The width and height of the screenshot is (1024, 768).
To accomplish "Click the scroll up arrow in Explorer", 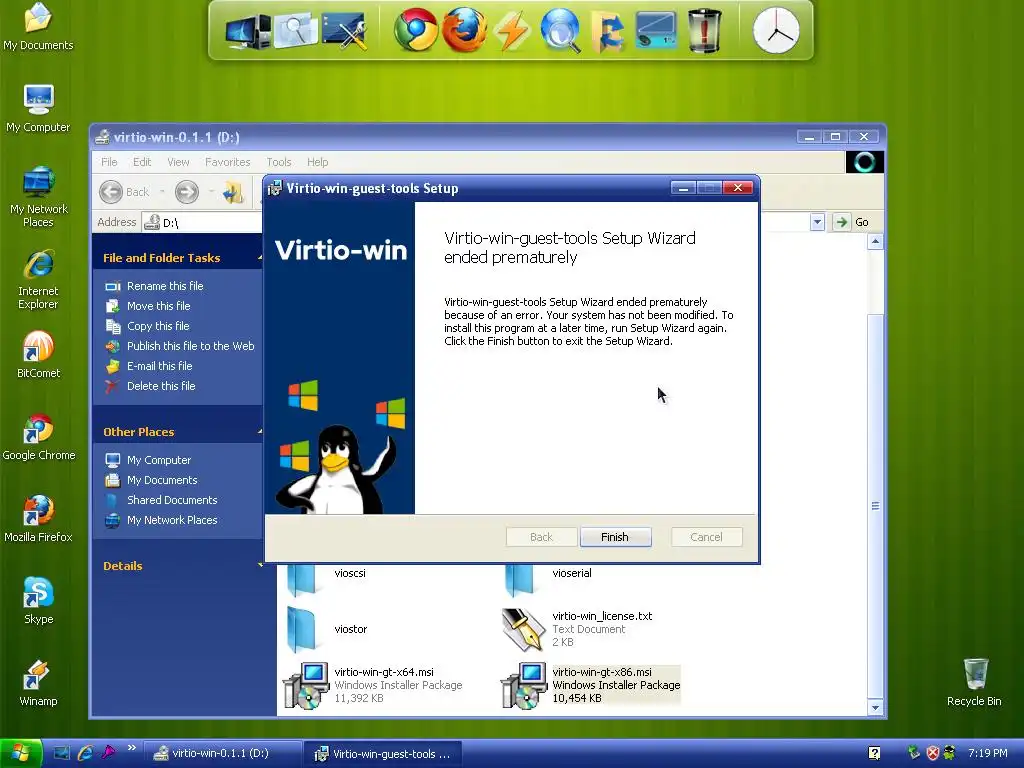I will (875, 242).
